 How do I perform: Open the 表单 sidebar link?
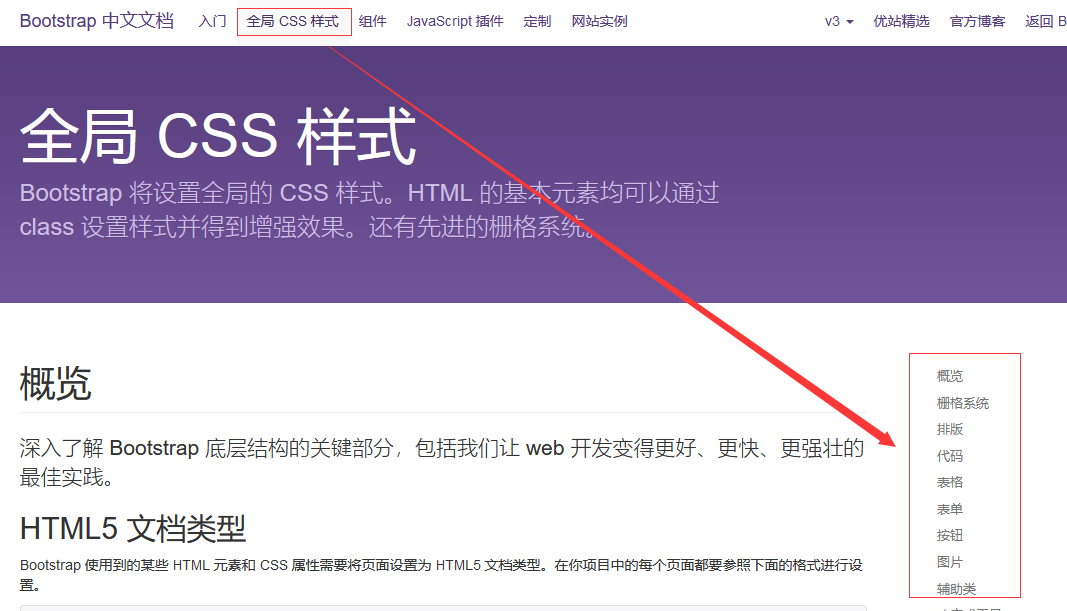(949, 508)
